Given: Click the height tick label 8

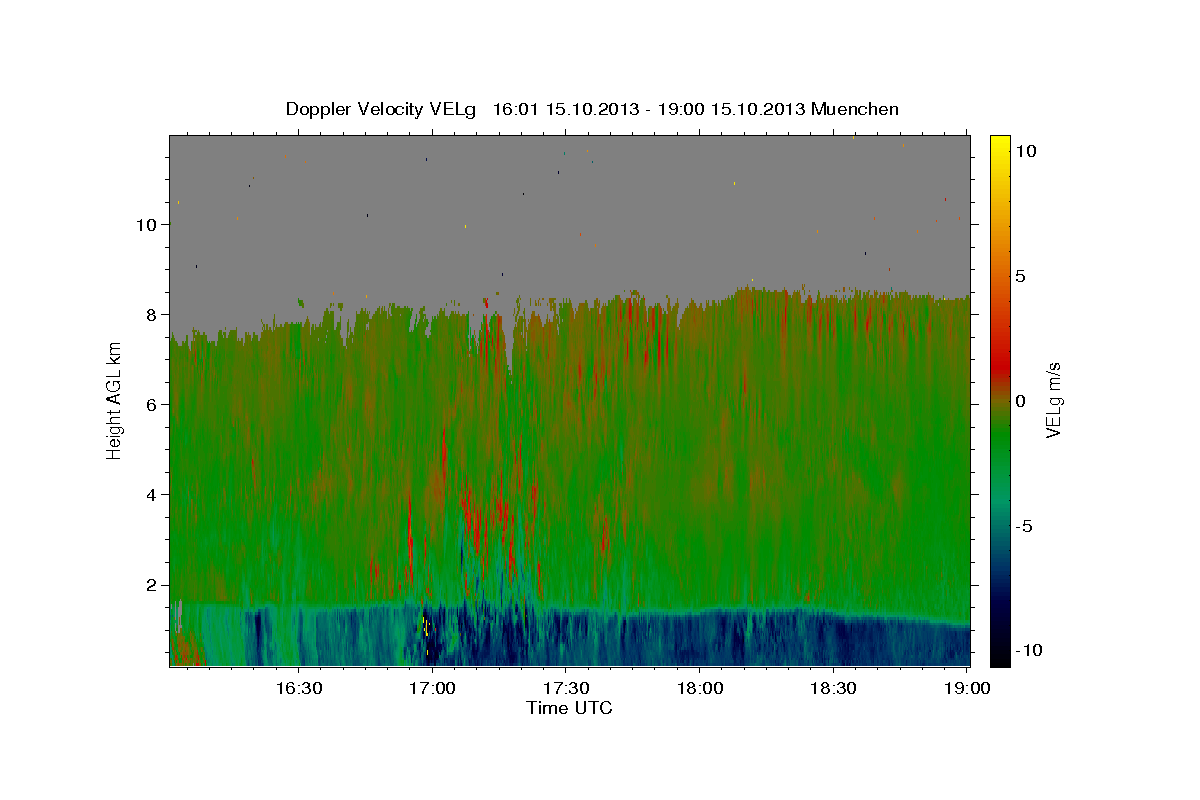Looking at the screenshot, I should point(153,315).
